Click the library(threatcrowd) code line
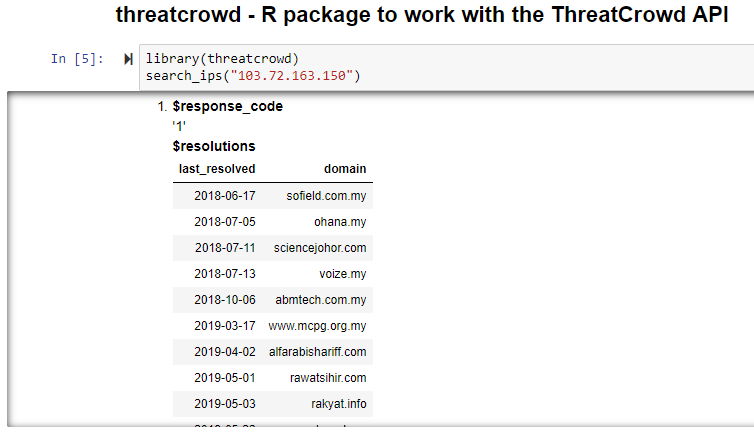Image resolution: width=754 pixels, height=435 pixels. [x=221, y=59]
